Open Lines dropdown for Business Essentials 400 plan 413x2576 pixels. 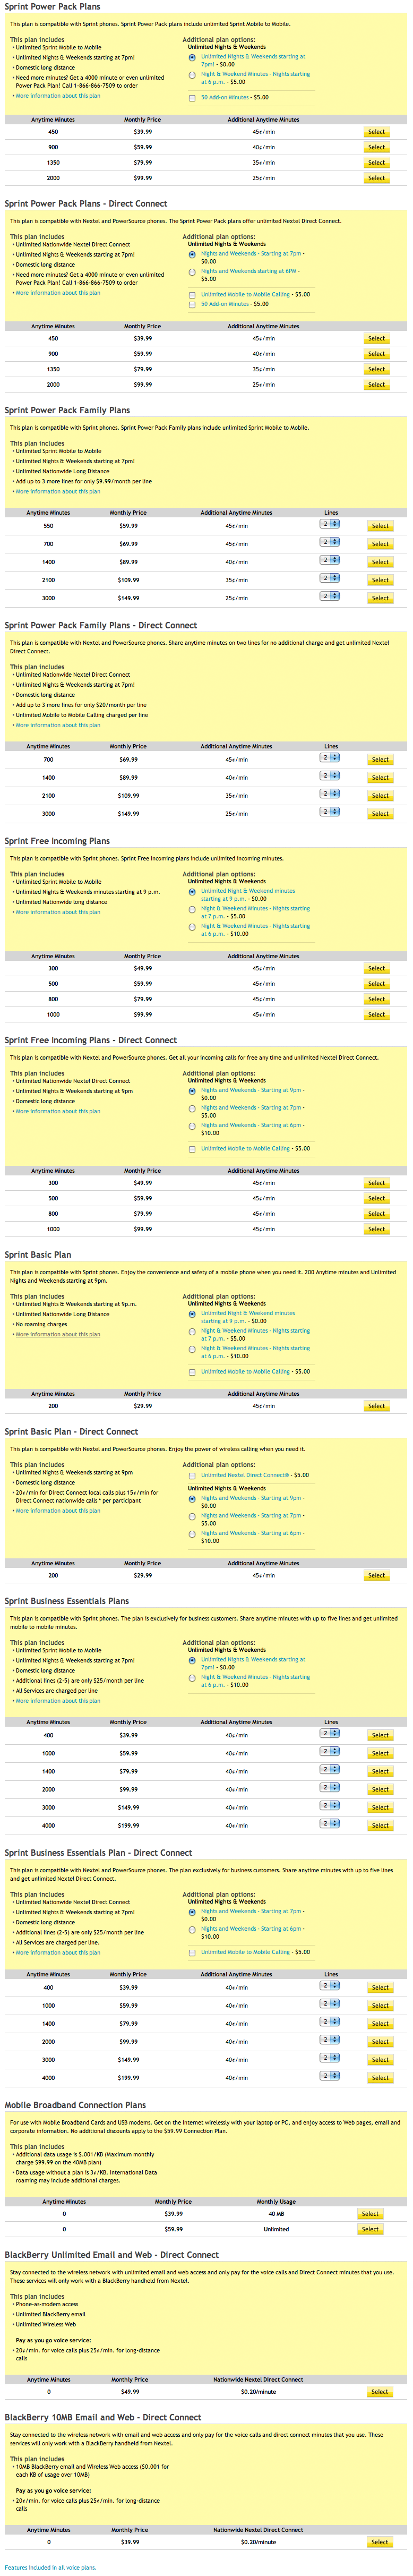(x=330, y=1734)
